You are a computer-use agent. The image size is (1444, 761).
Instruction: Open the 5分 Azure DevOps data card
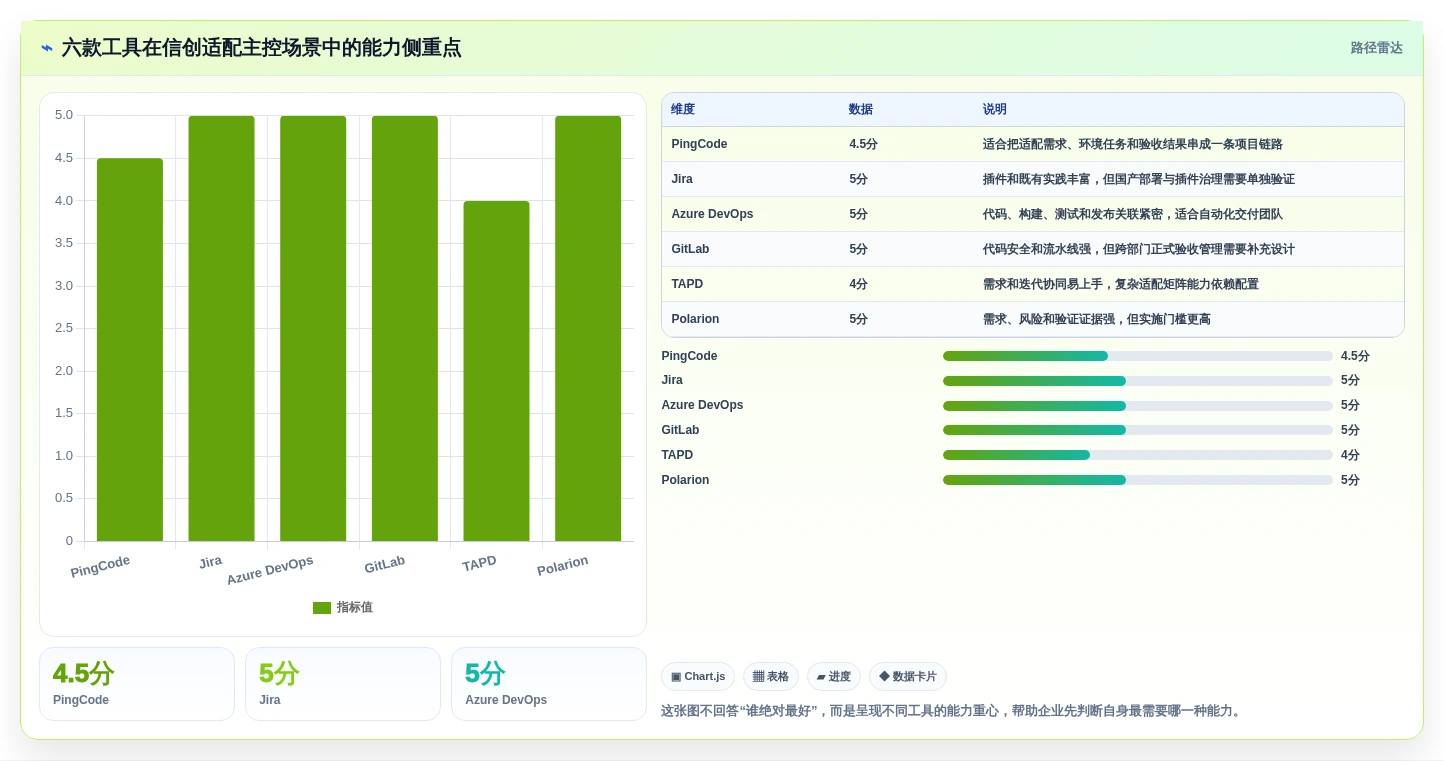point(549,684)
